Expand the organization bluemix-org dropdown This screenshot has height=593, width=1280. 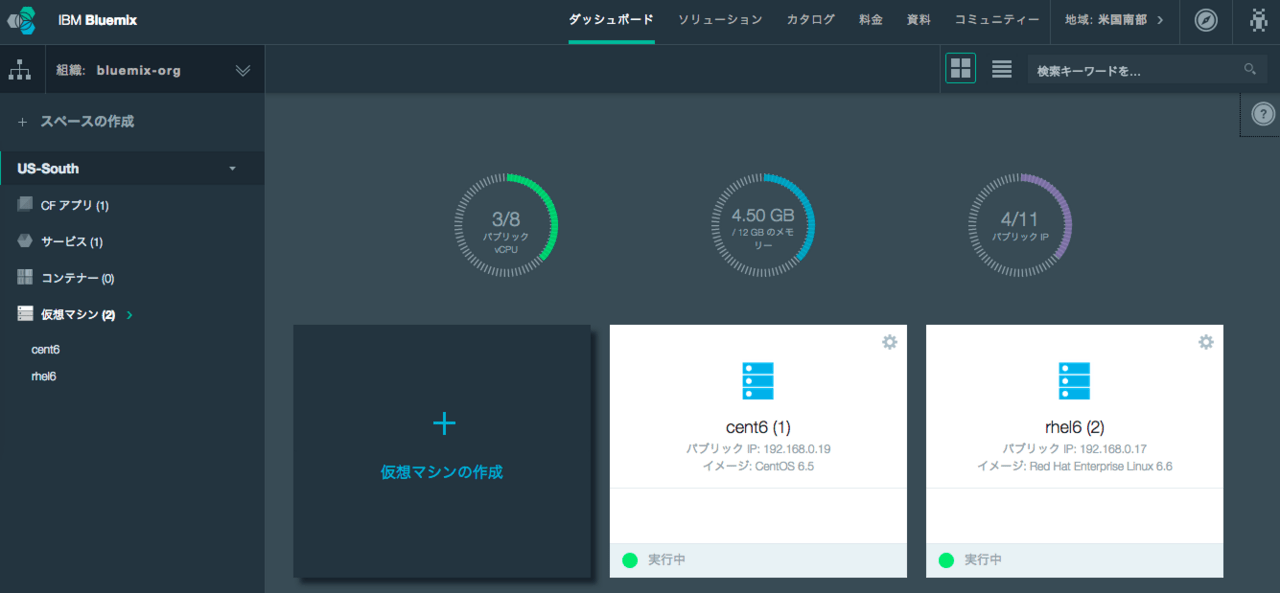click(x=242, y=70)
